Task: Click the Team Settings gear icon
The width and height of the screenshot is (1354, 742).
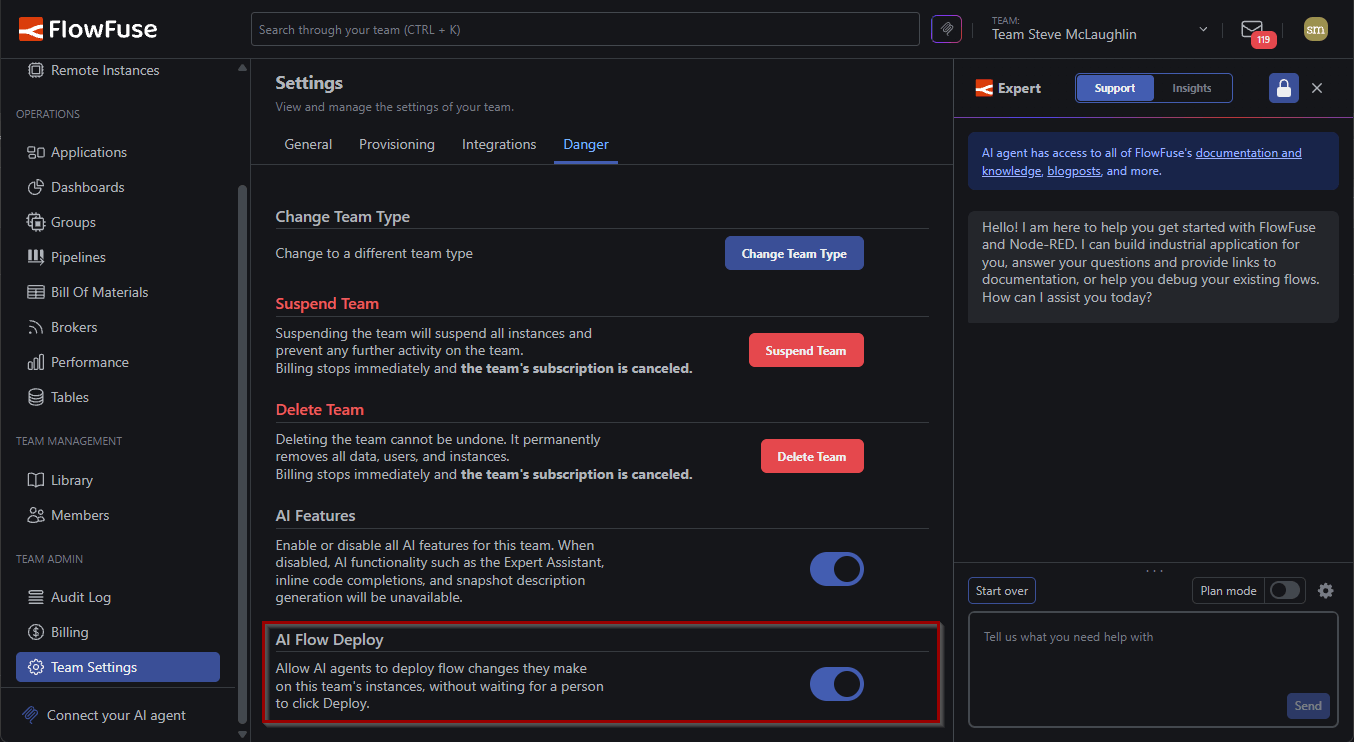Action: 36,667
